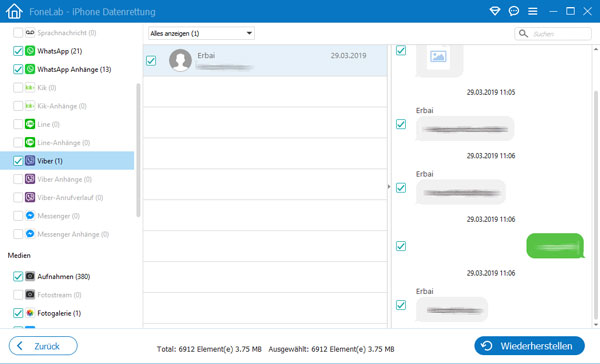Collapse preview panel with the splitter arrow
This screenshot has width=600, height=364.
pos(389,187)
